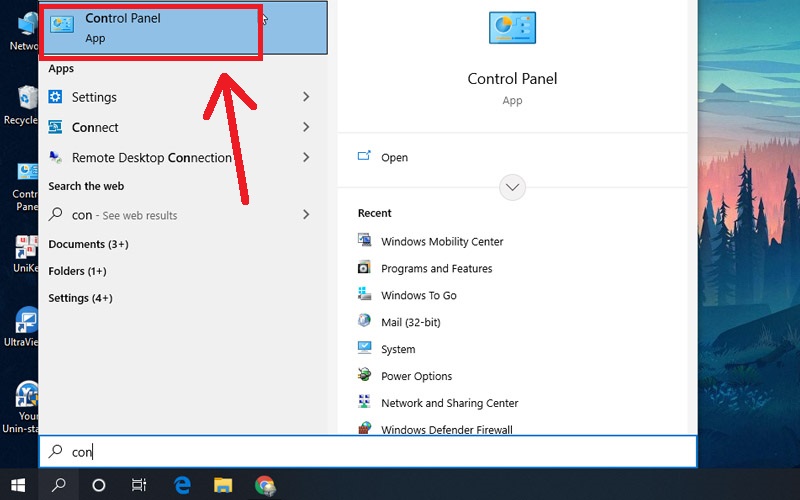
Task: Click the Windows Mobility Center icon
Action: point(364,240)
